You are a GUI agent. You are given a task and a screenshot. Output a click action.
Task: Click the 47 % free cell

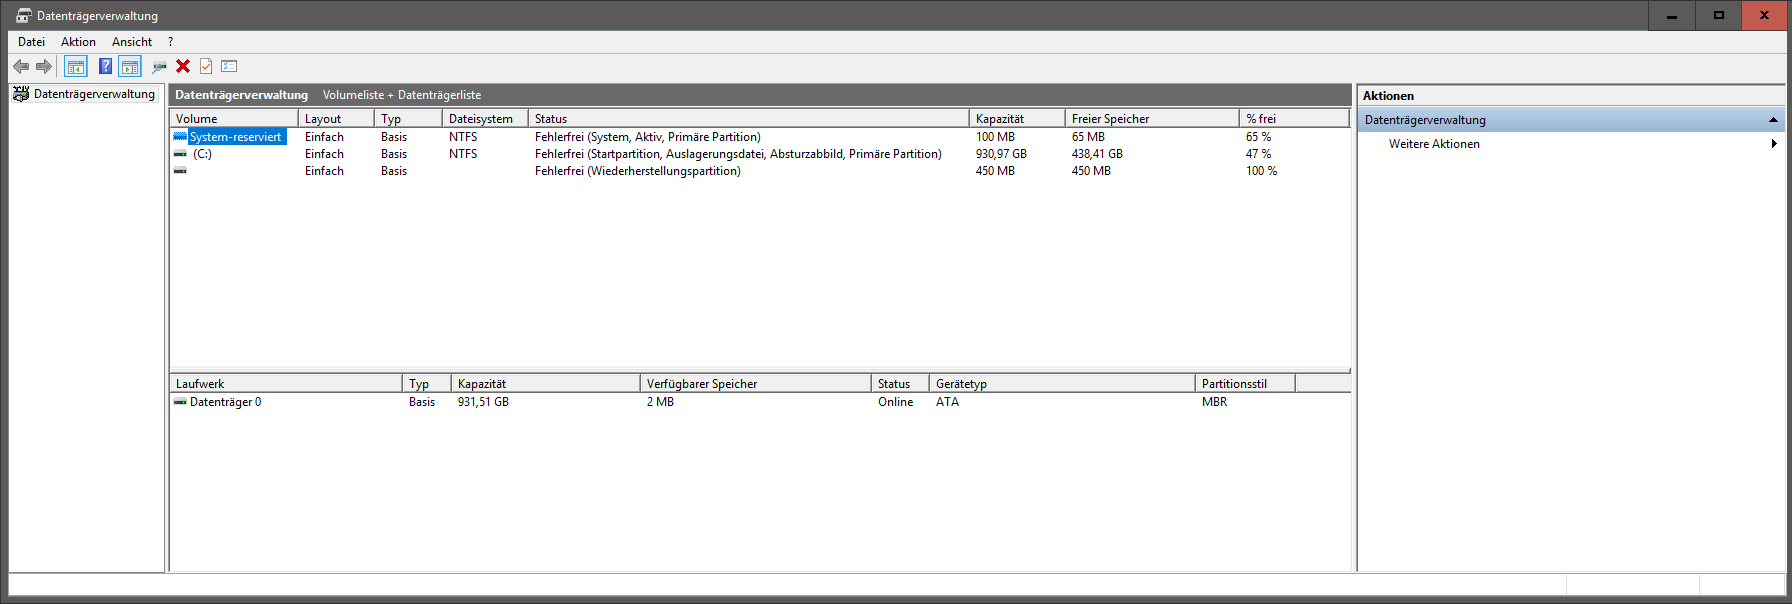1258,154
